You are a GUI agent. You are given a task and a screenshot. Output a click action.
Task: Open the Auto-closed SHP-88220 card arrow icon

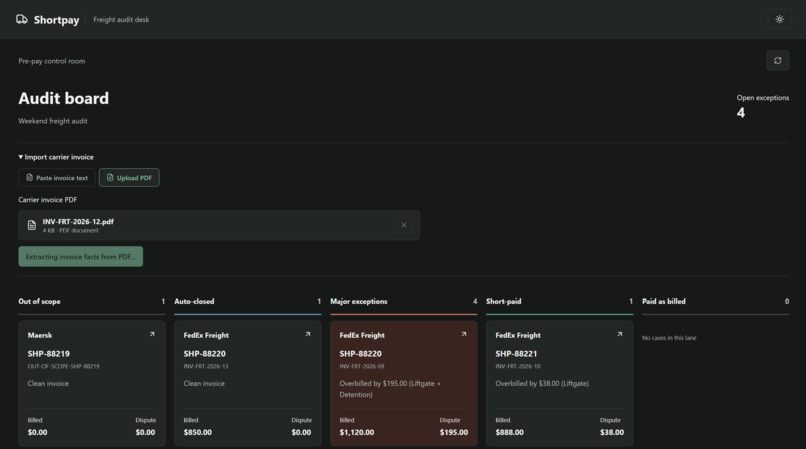click(307, 334)
